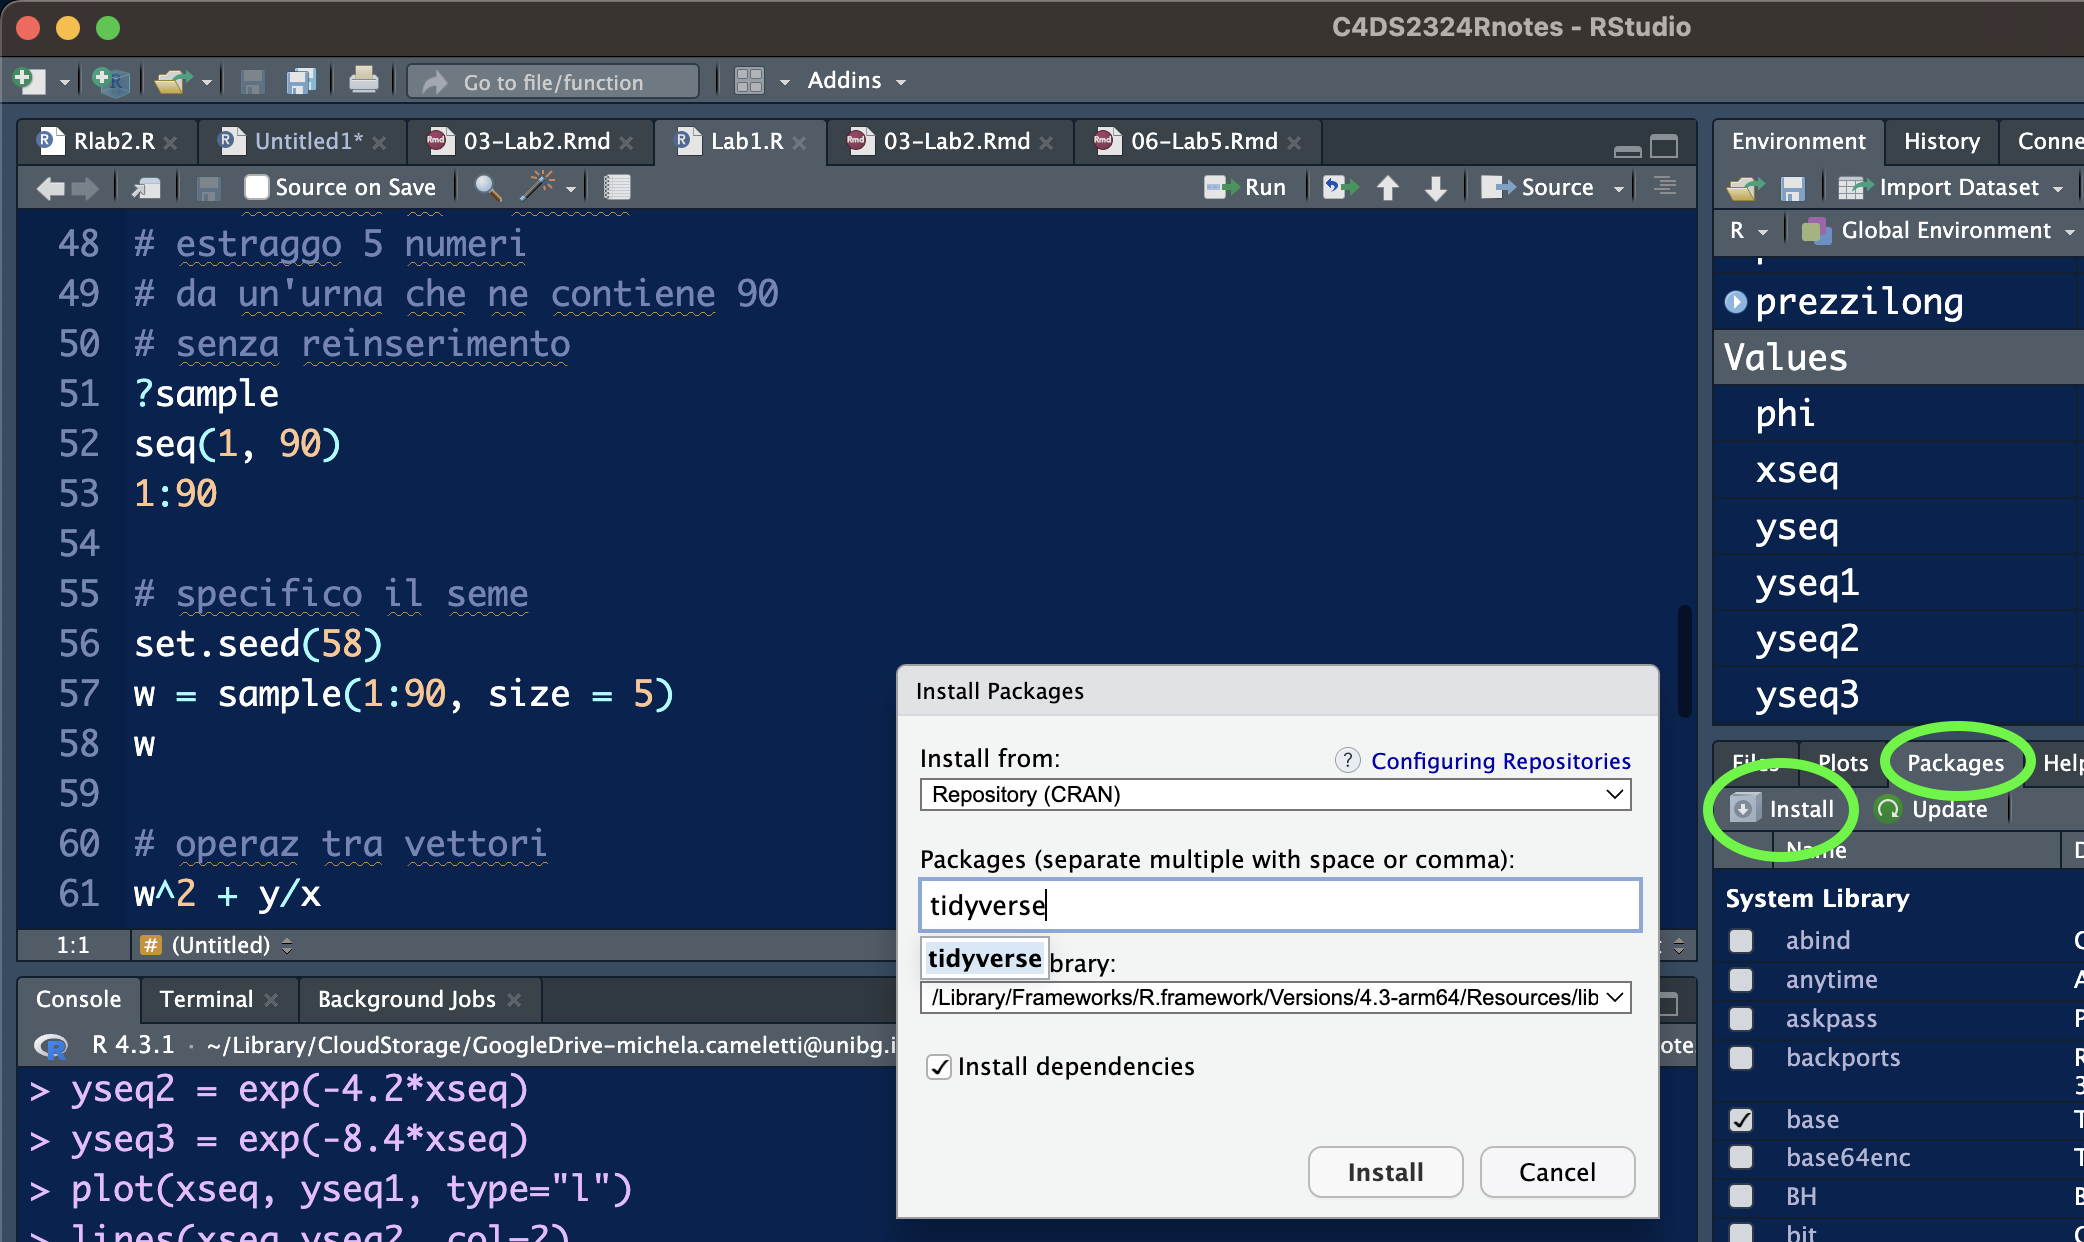This screenshot has width=2084, height=1242.
Task: Uncheck the base package checkbox
Action: click(x=1741, y=1120)
